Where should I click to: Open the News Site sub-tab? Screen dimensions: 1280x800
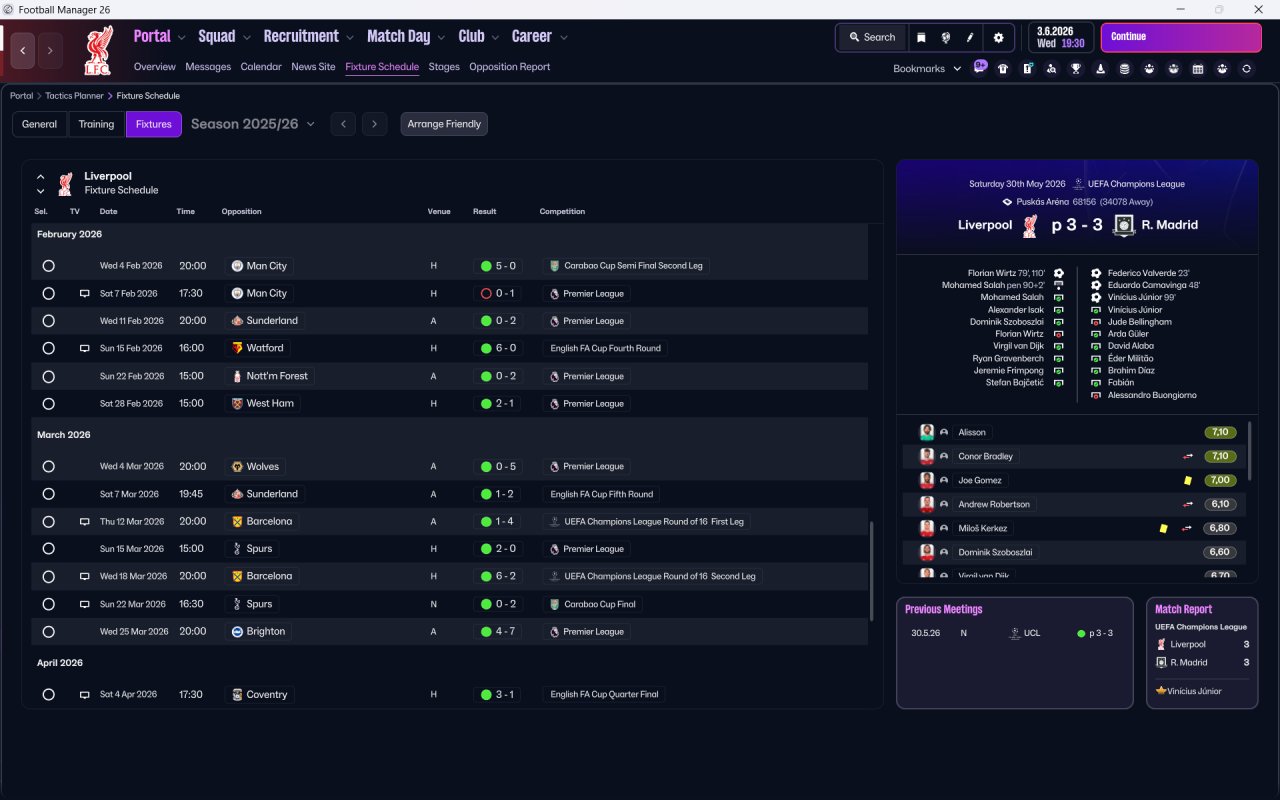tap(313, 67)
